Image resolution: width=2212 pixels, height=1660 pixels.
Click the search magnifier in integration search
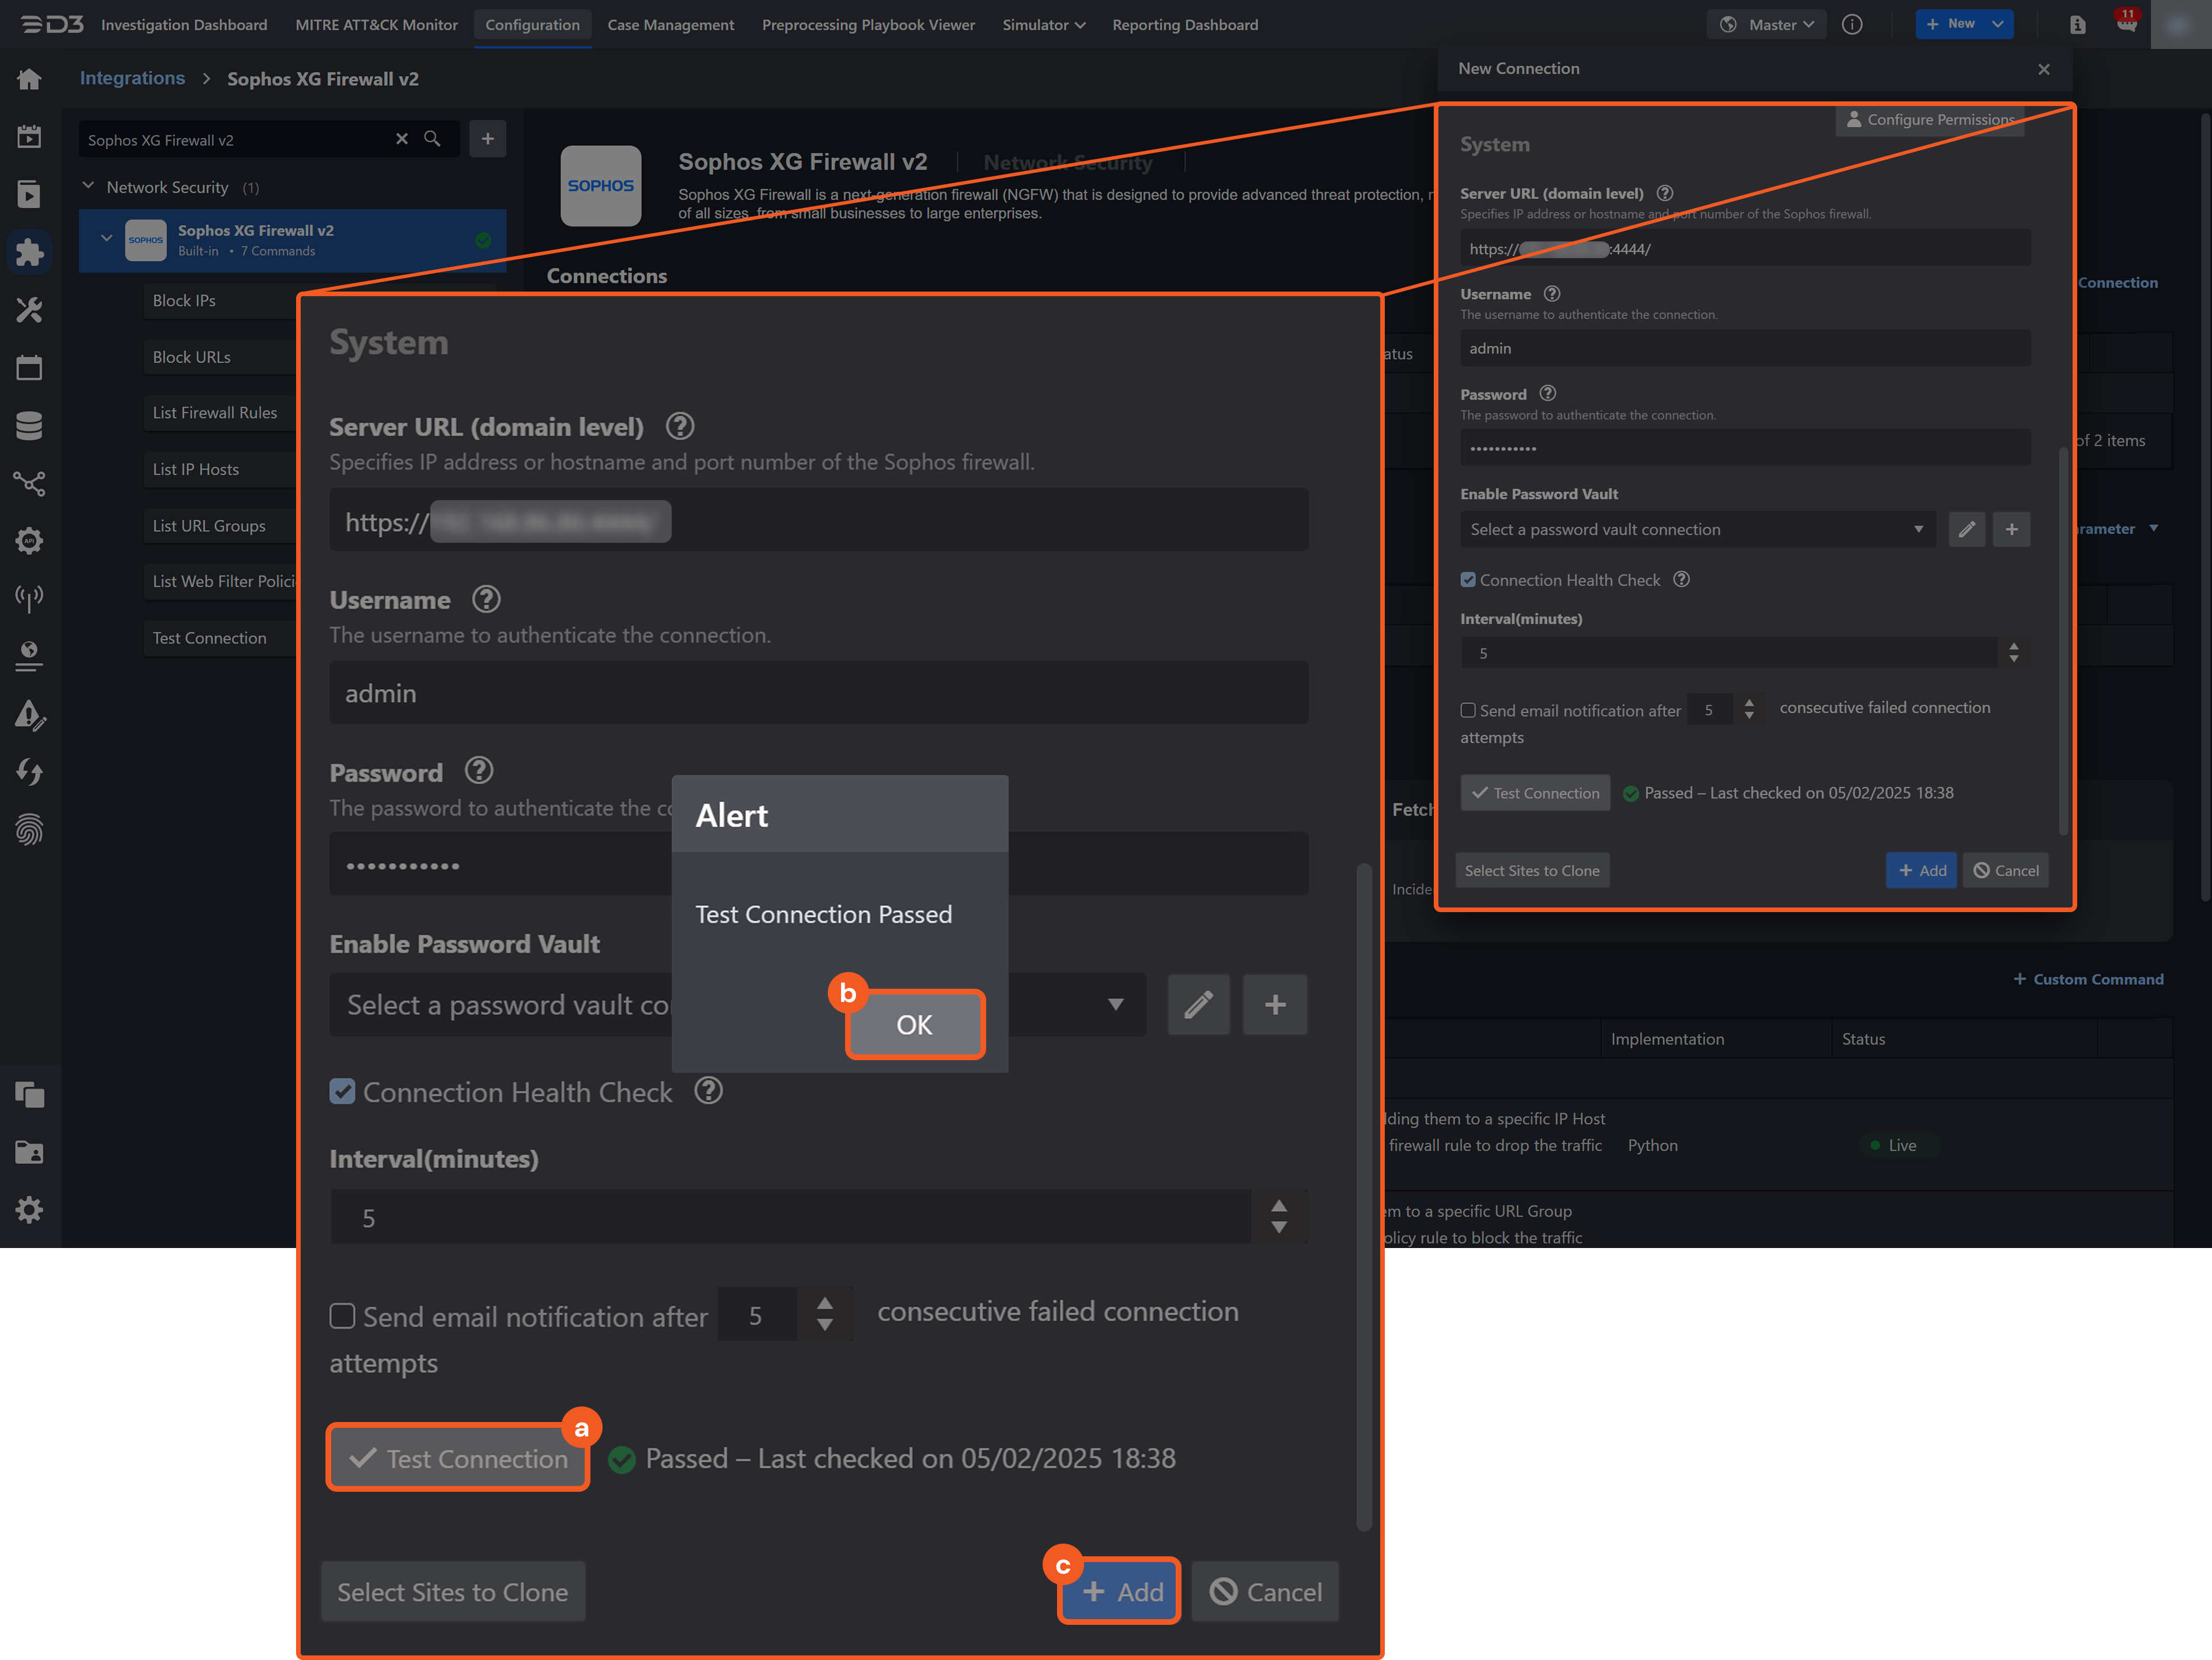point(432,139)
